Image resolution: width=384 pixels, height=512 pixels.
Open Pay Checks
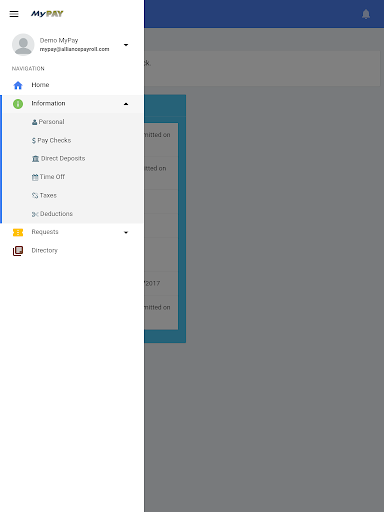54,140
